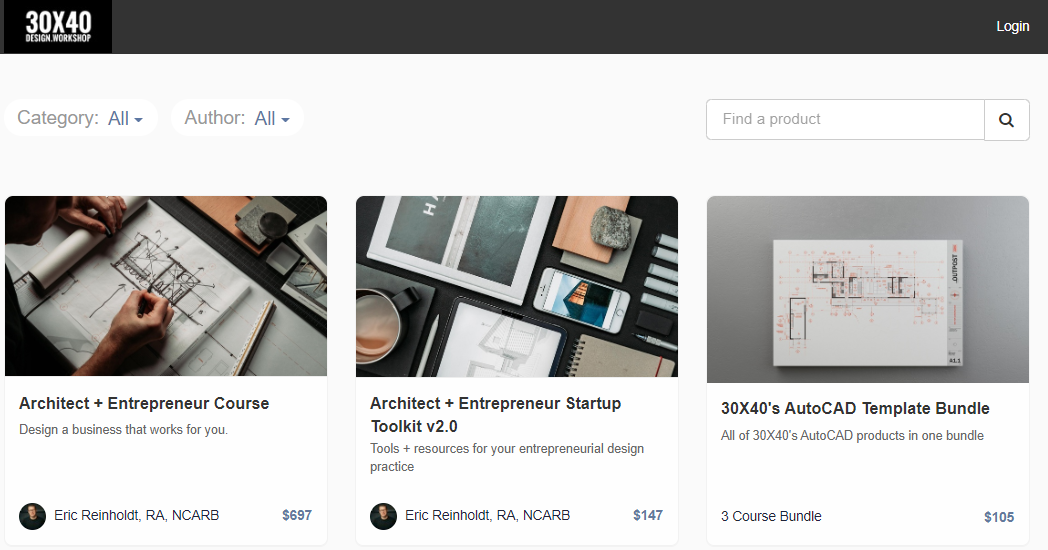Click 30X40's AutoCAD Template Bundle title
The height and width of the screenshot is (550, 1048).
point(855,408)
